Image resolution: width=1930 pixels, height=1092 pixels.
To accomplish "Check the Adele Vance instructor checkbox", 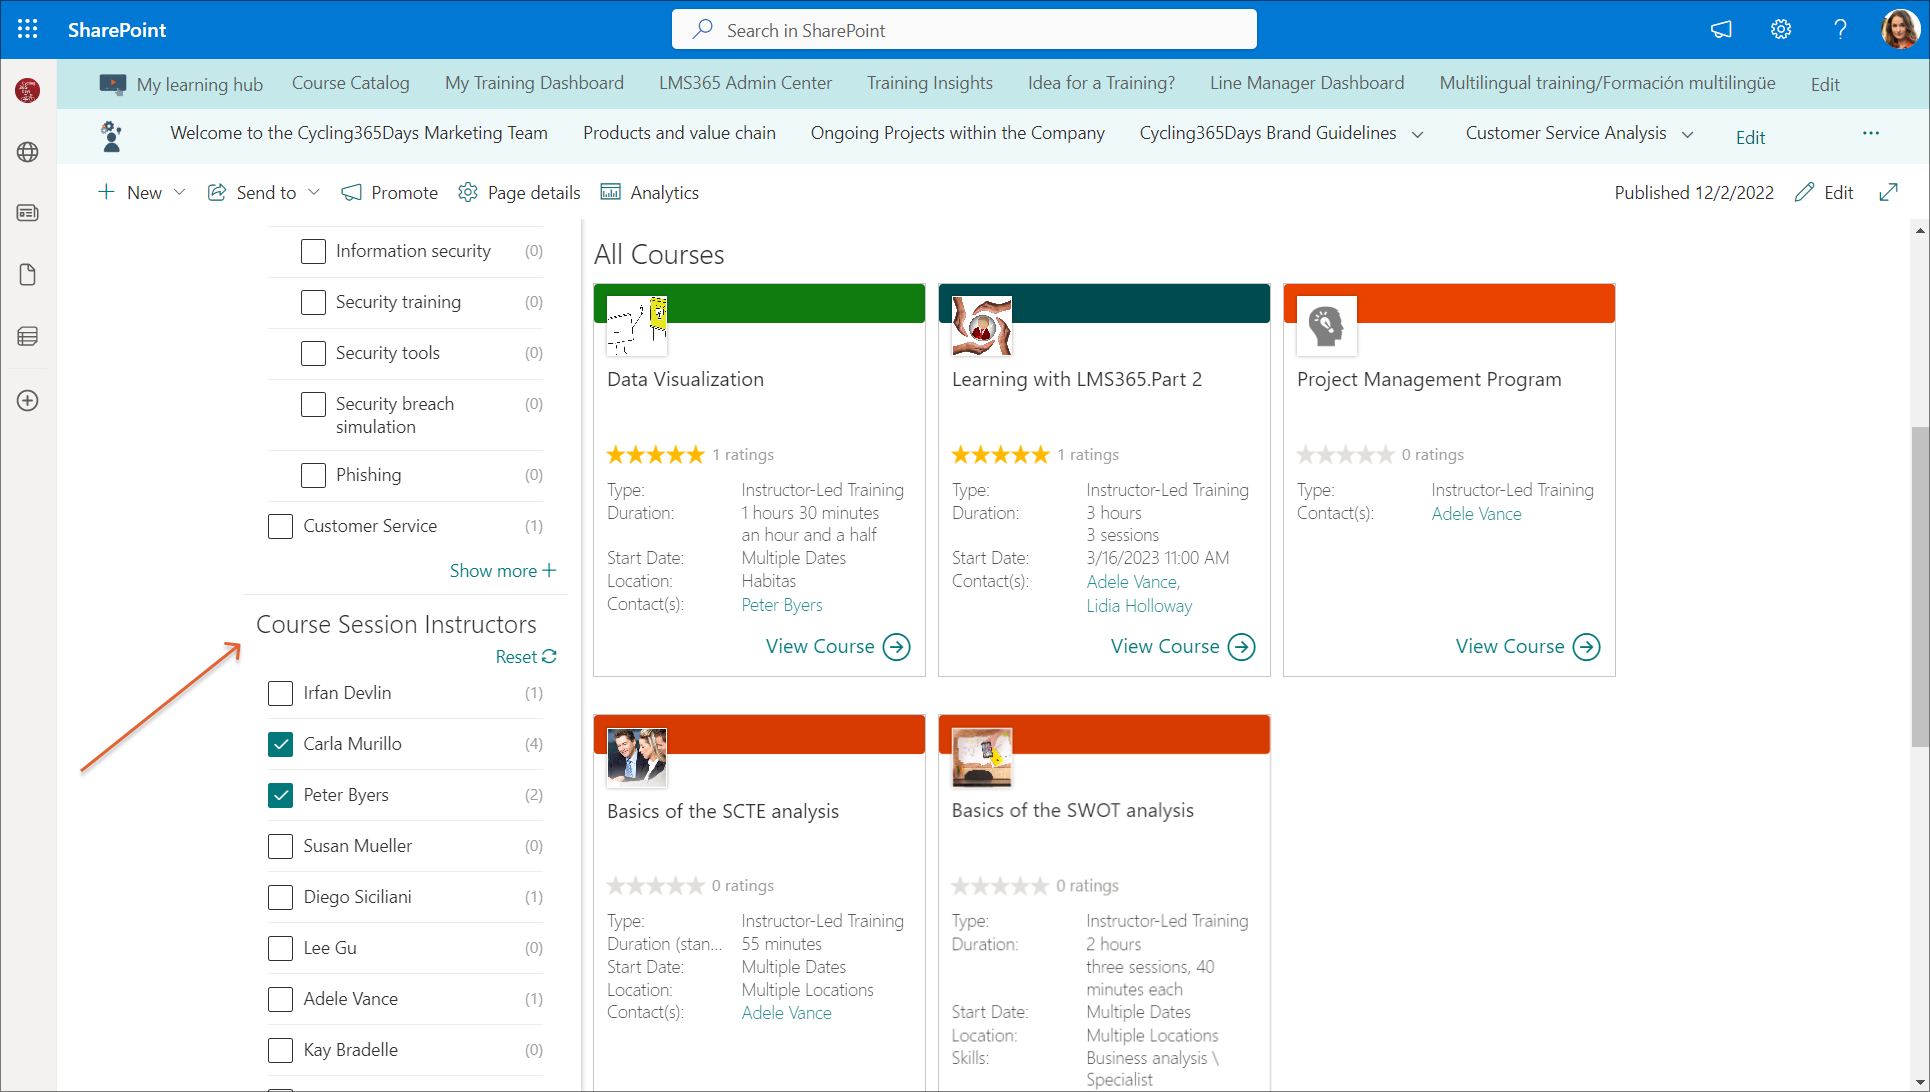I will coord(280,999).
